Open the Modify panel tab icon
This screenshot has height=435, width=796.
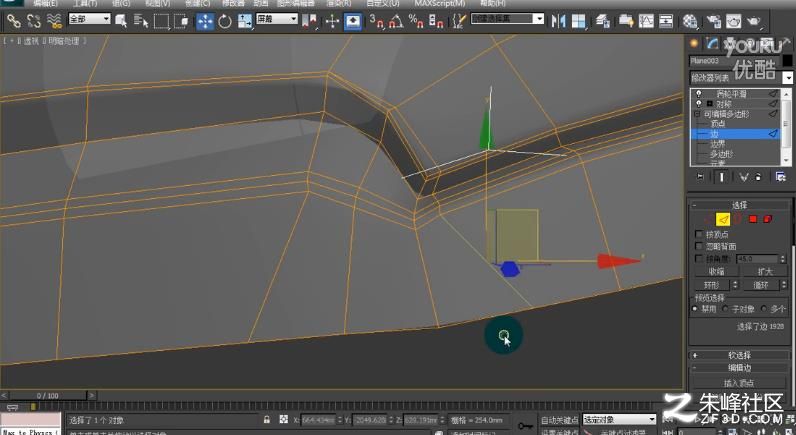tap(712, 44)
